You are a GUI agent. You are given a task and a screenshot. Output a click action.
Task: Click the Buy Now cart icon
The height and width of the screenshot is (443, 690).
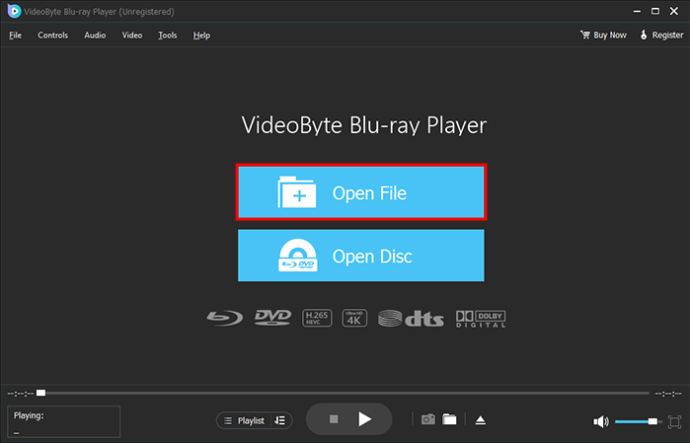[x=585, y=35]
